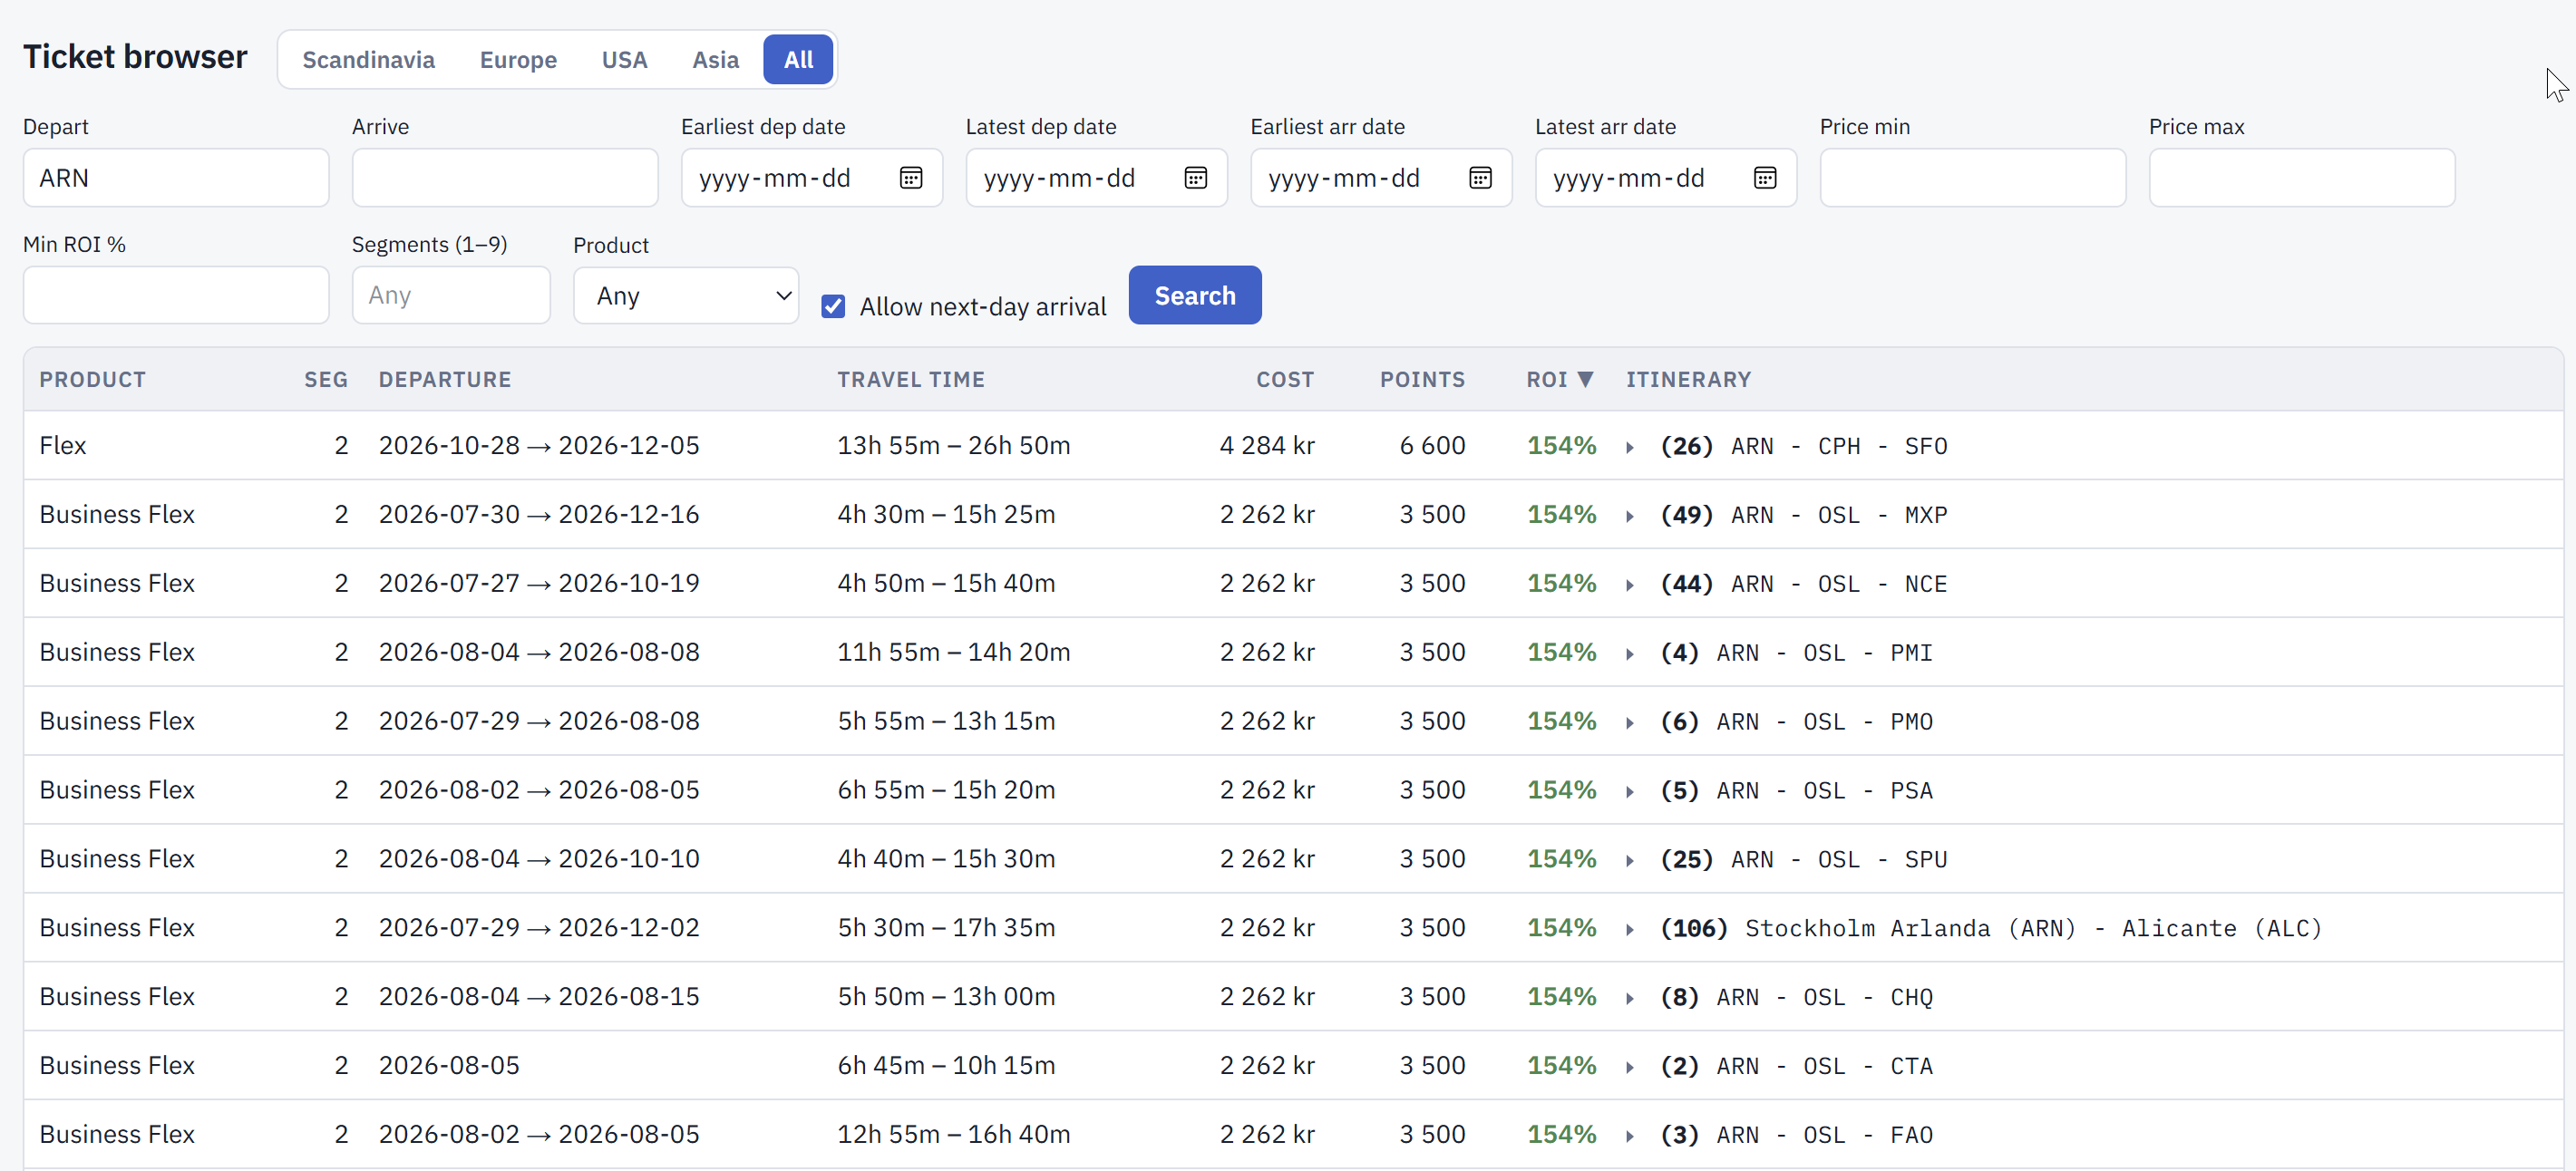2576x1171 pixels.
Task: Expand the ARN - CPH - SFO itinerary
Action: (x=1630, y=447)
